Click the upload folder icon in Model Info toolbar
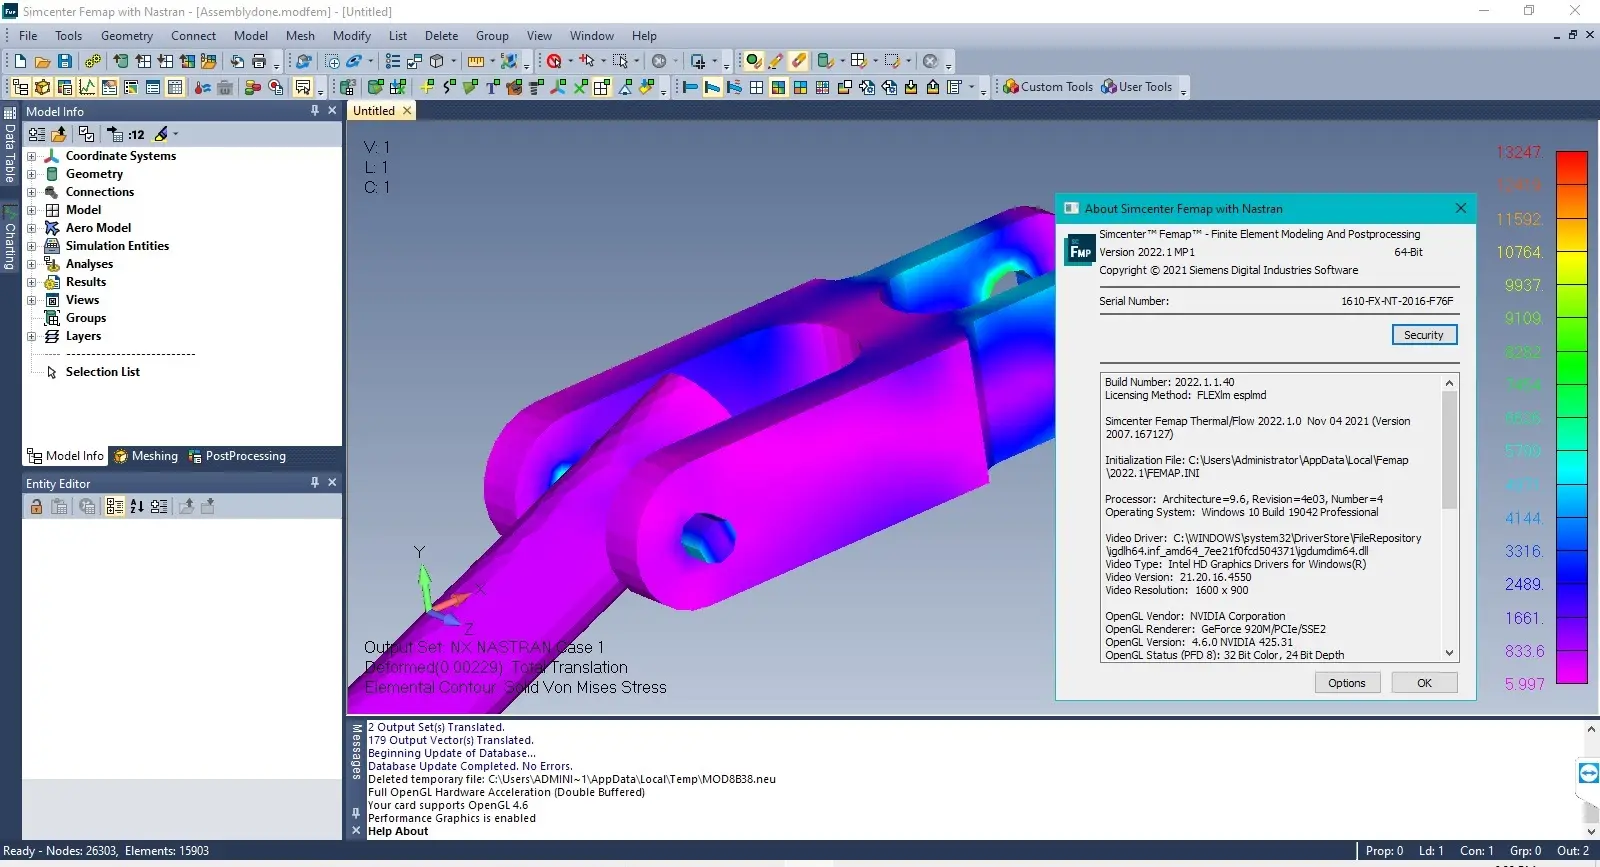This screenshot has height=867, width=1600. tap(59, 134)
